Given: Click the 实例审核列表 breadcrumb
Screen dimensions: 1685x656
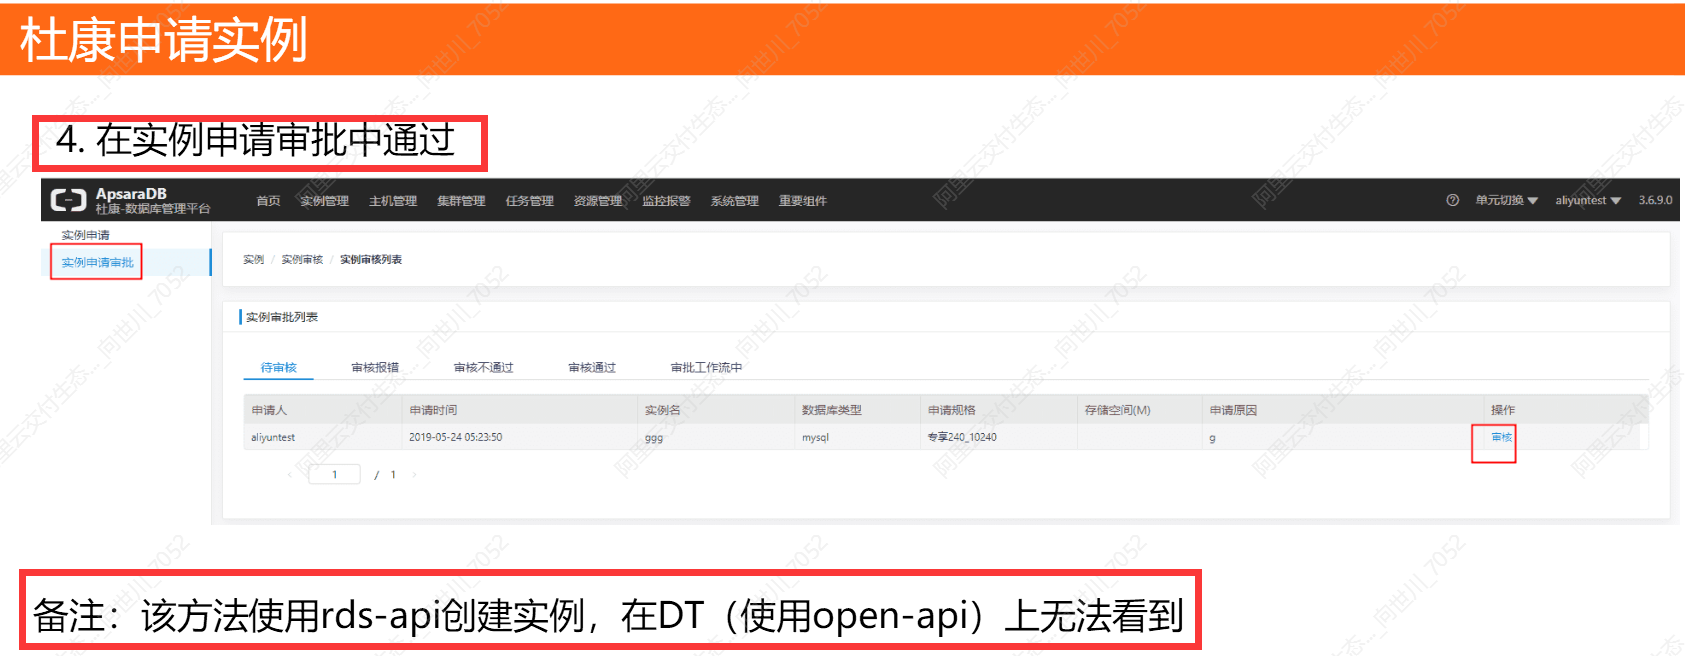Looking at the screenshot, I should pyautogui.click(x=371, y=260).
